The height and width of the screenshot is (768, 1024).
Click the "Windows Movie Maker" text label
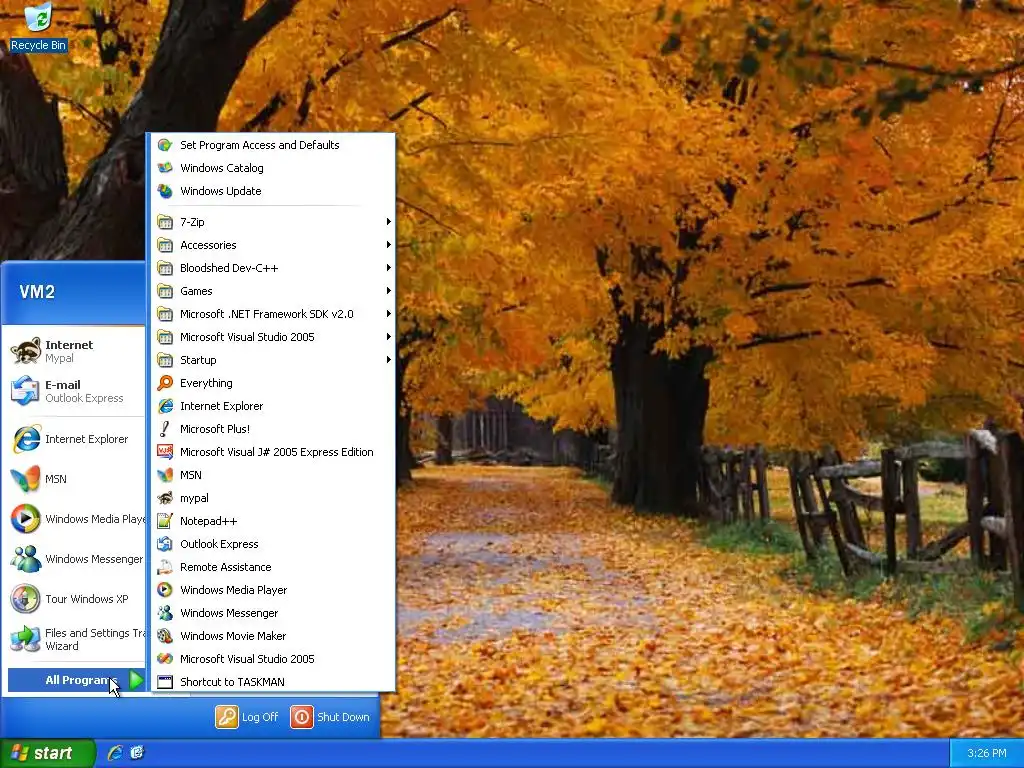coord(233,636)
